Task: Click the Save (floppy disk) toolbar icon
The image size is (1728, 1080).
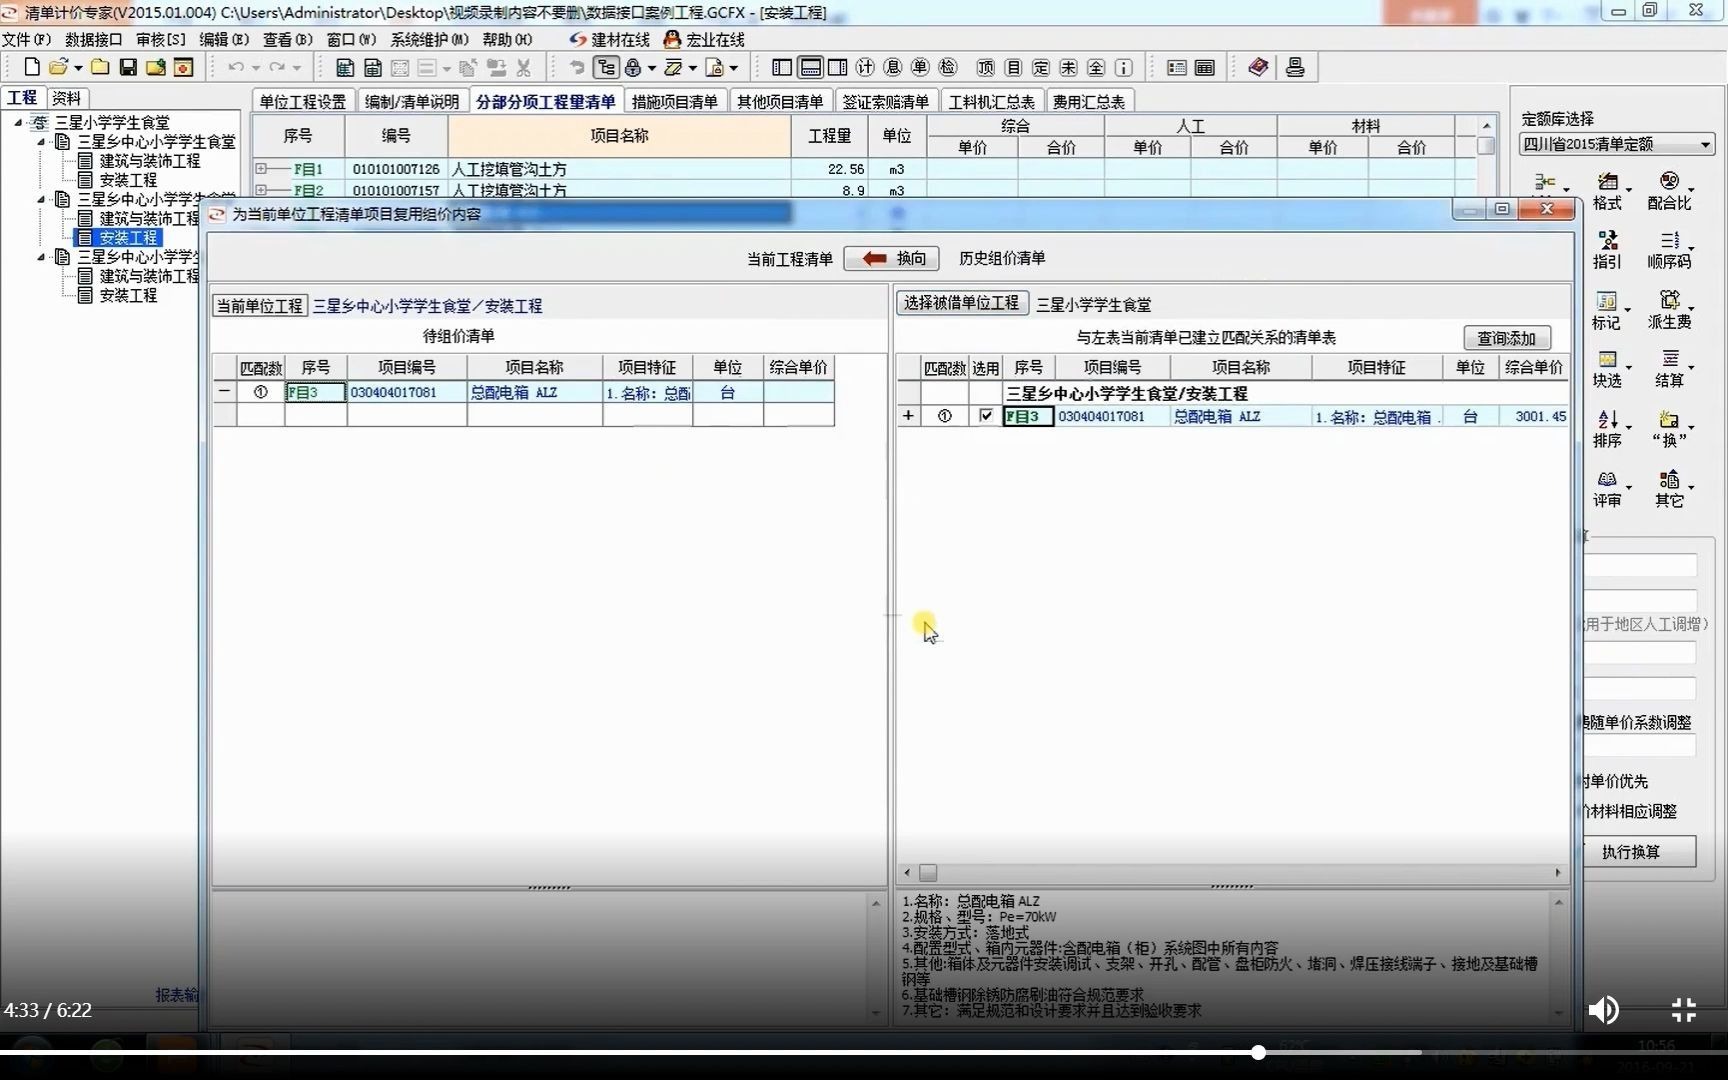Action: click(128, 67)
